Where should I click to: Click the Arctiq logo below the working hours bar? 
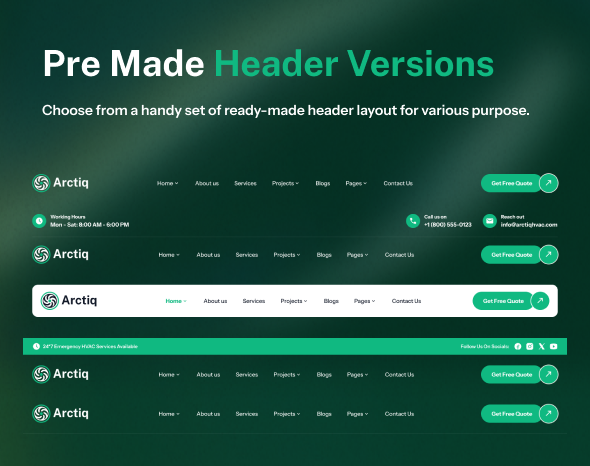[61, 254]
